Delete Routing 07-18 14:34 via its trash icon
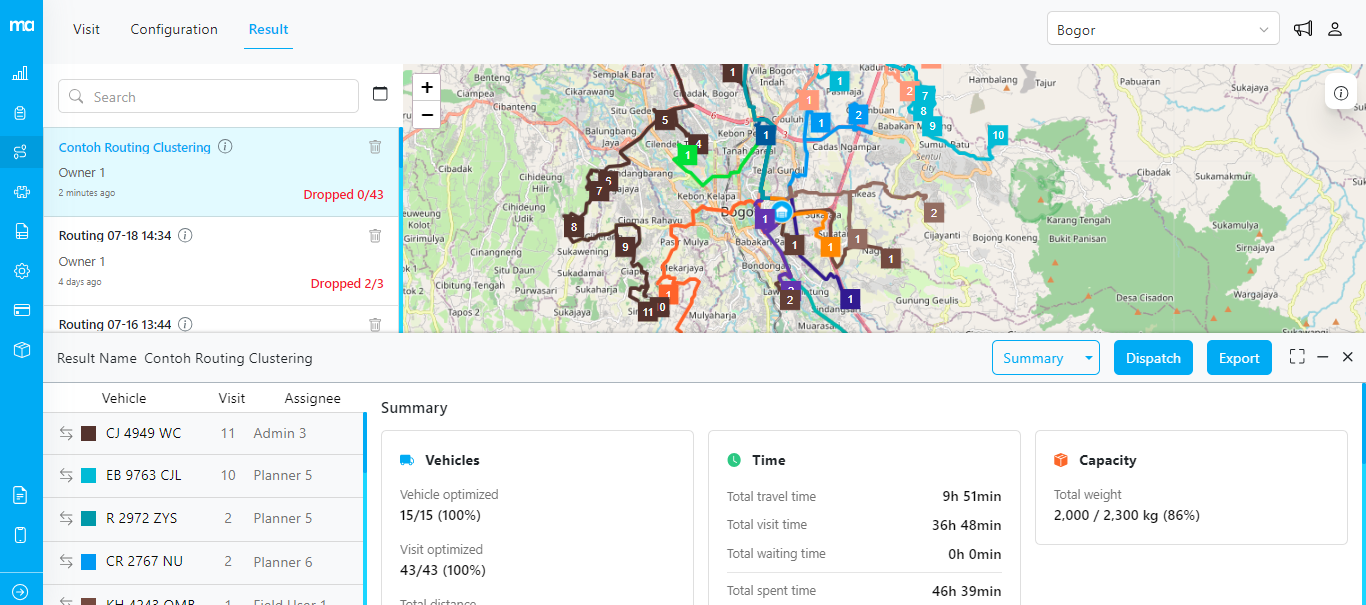 coord(375,235)
